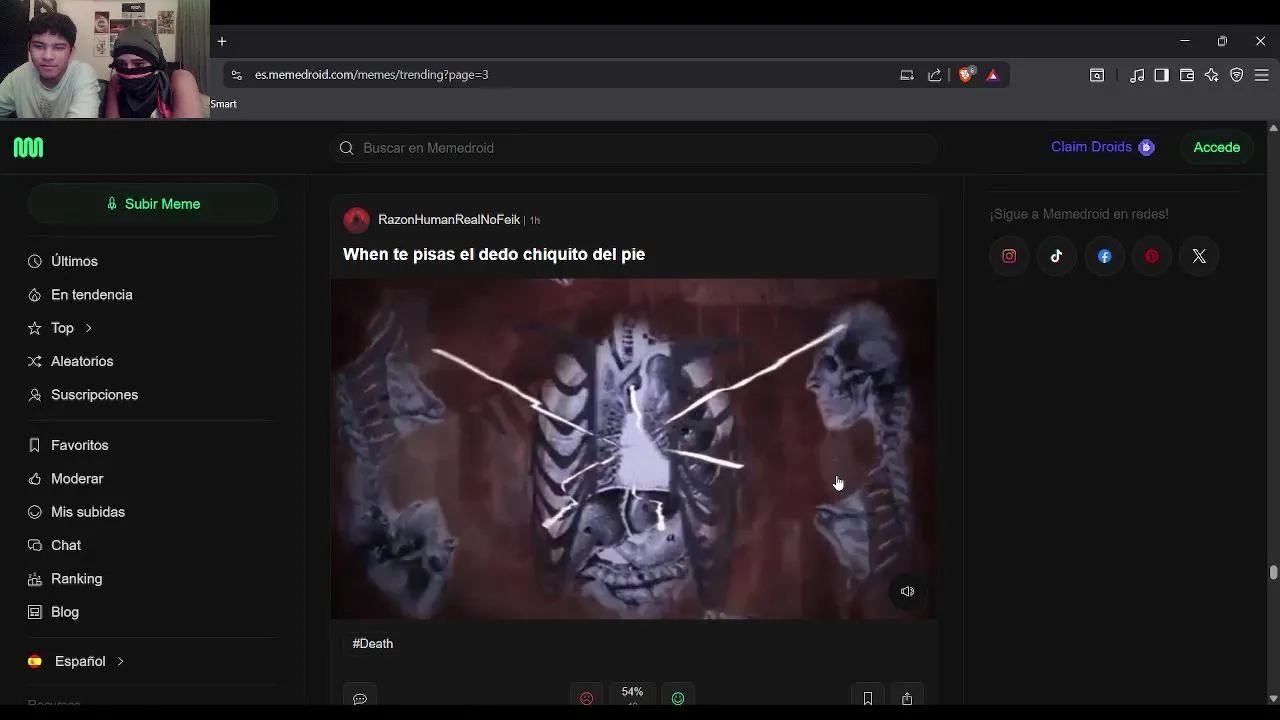
Task: Click the meme title about dedo chiquito
Action: pos(494,254)
